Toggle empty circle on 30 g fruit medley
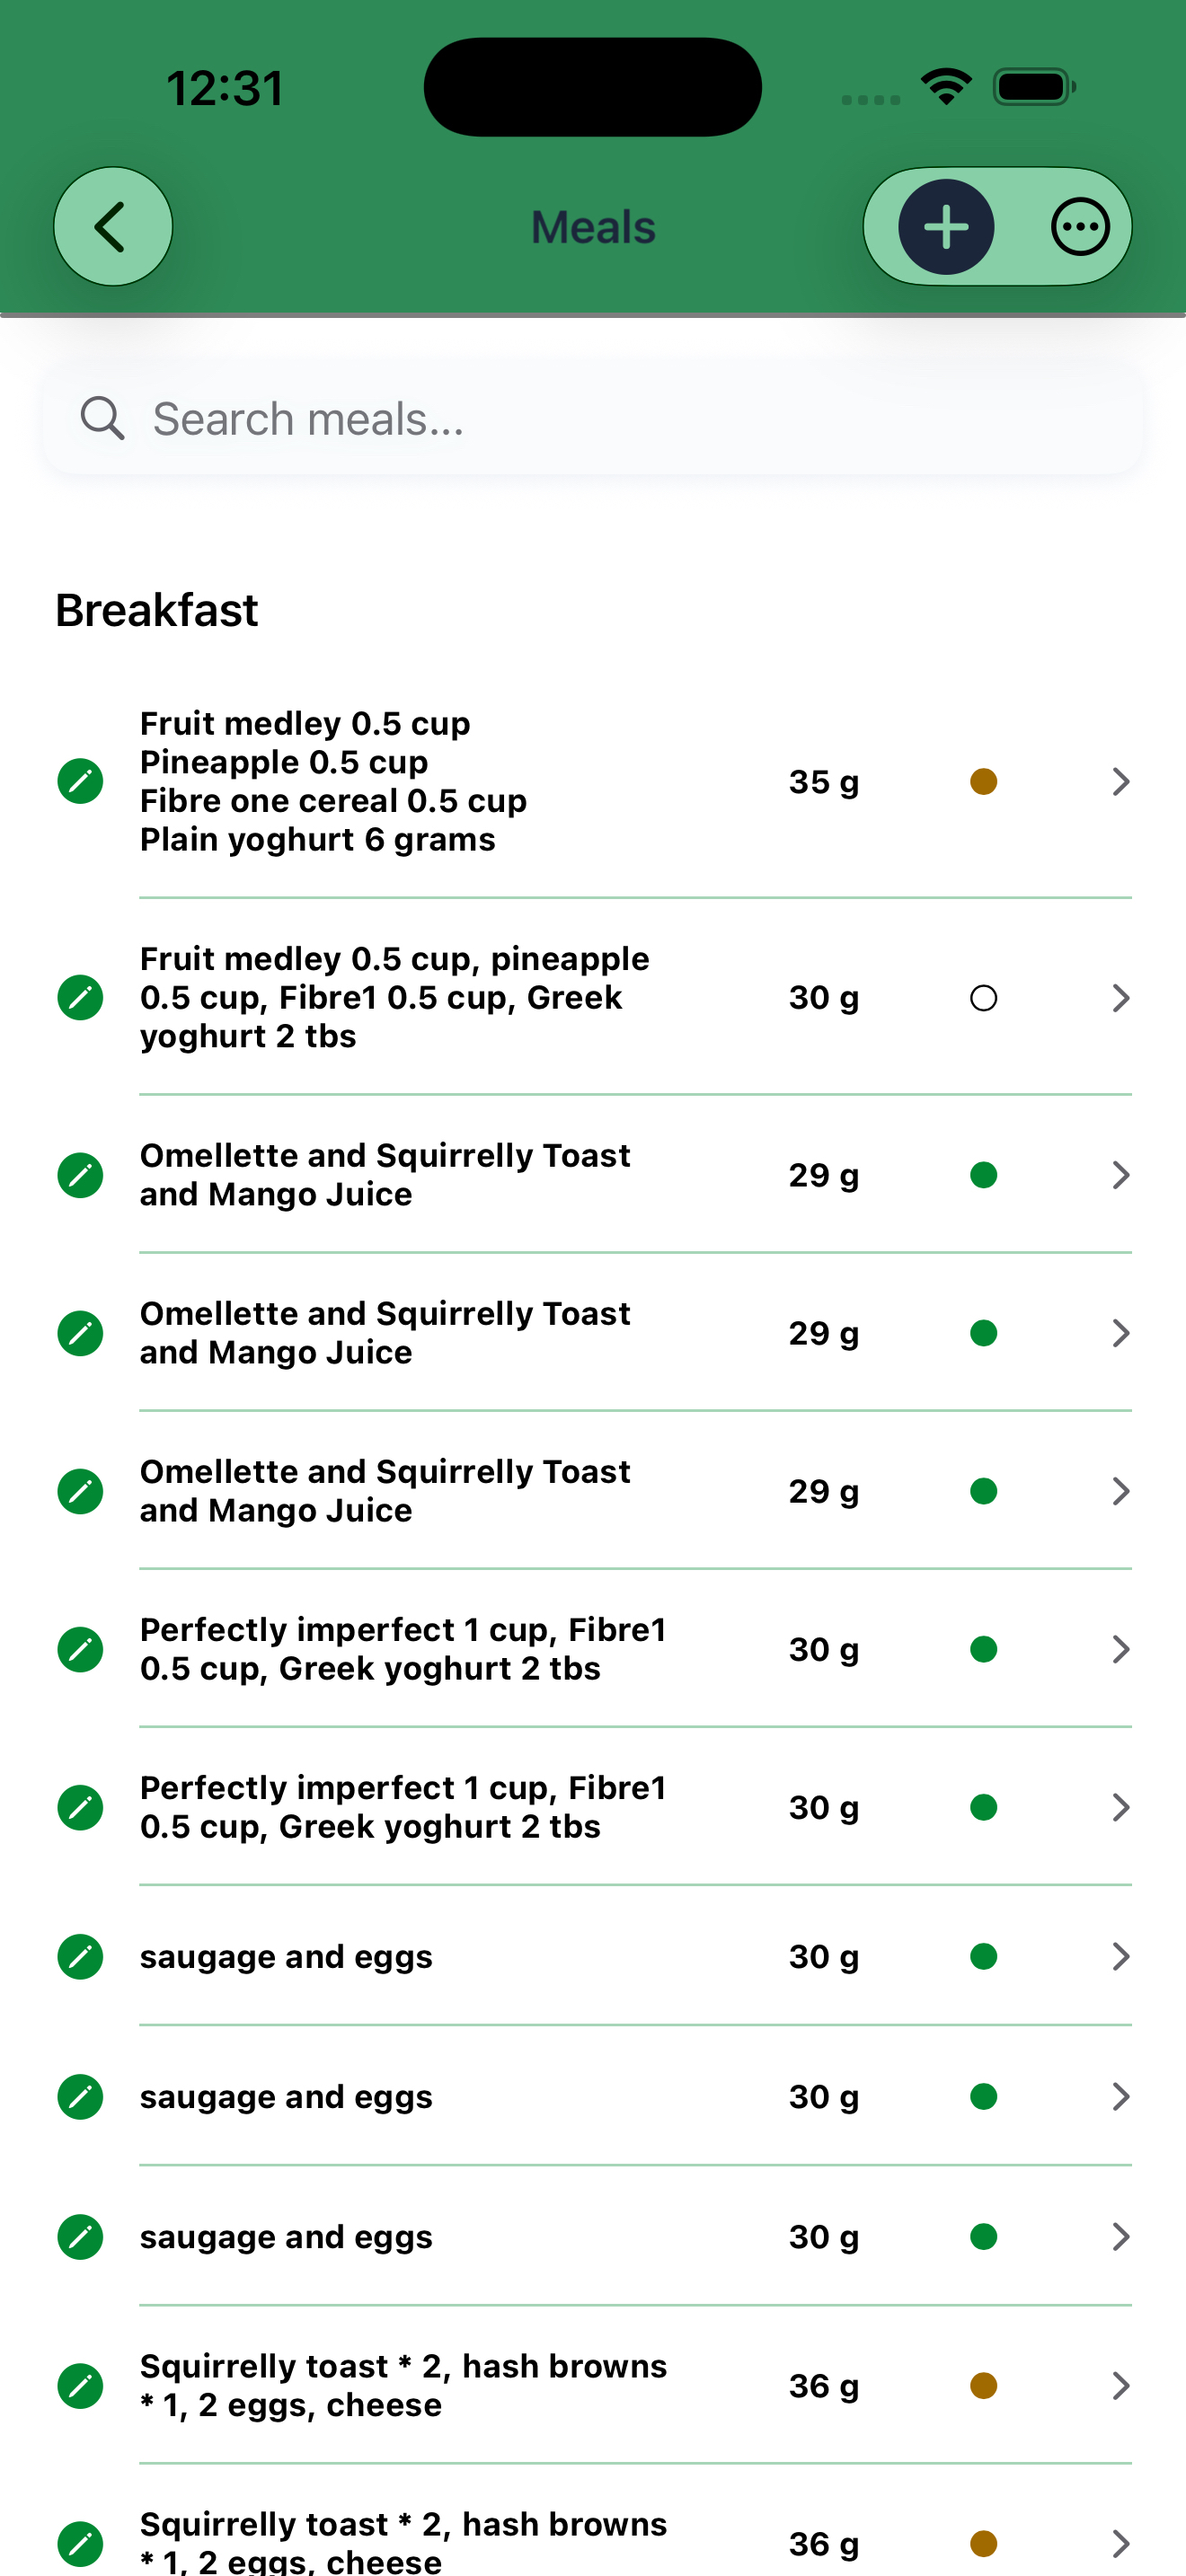Screen dimensions: 1186x2576 click(x=984, y=998)
